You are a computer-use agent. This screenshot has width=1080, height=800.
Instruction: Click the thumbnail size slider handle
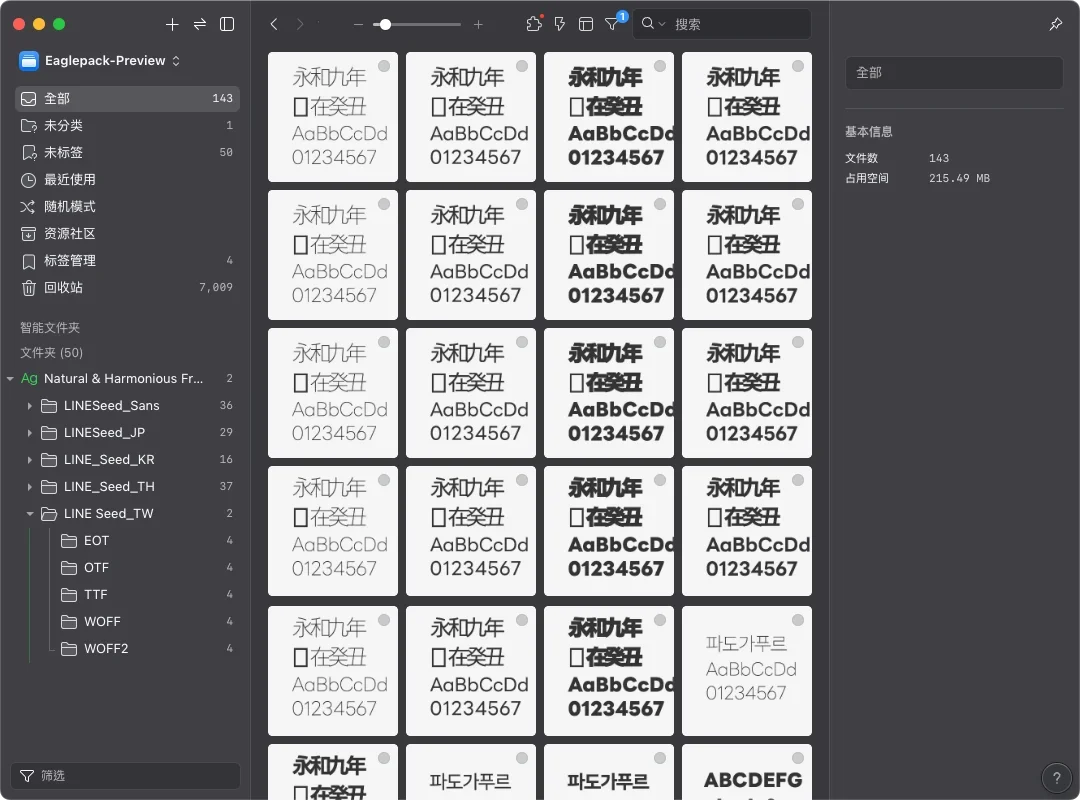click(x=385, y=24)
